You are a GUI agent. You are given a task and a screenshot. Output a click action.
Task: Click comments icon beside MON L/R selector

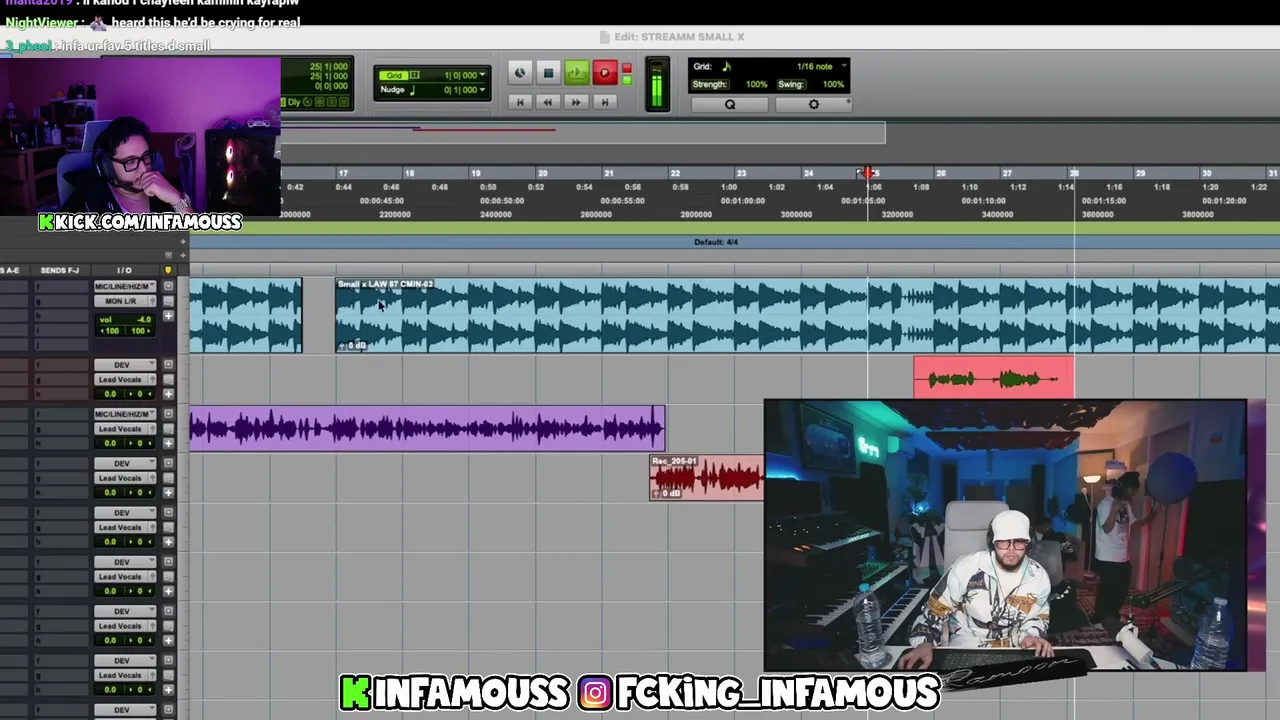click(x=168, y=301)
